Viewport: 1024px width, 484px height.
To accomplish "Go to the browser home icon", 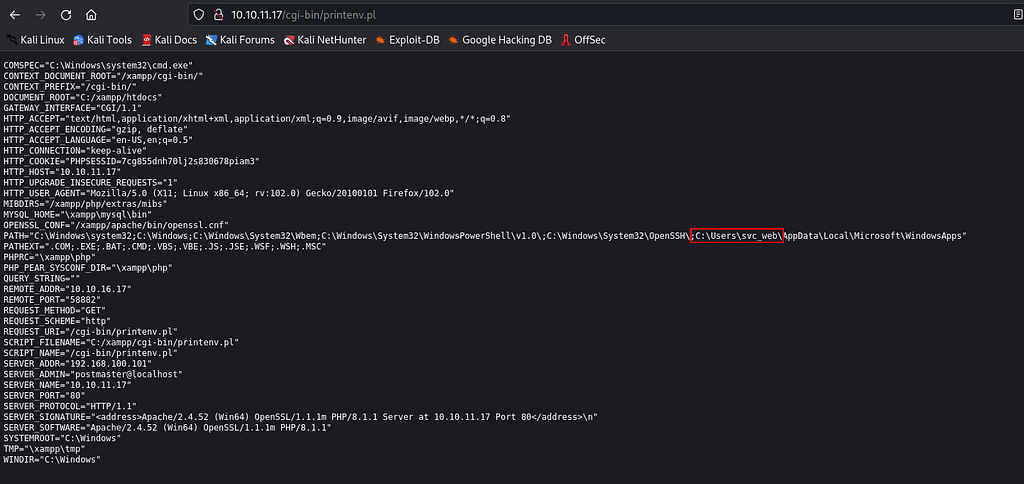I will [x=91, y=14].
